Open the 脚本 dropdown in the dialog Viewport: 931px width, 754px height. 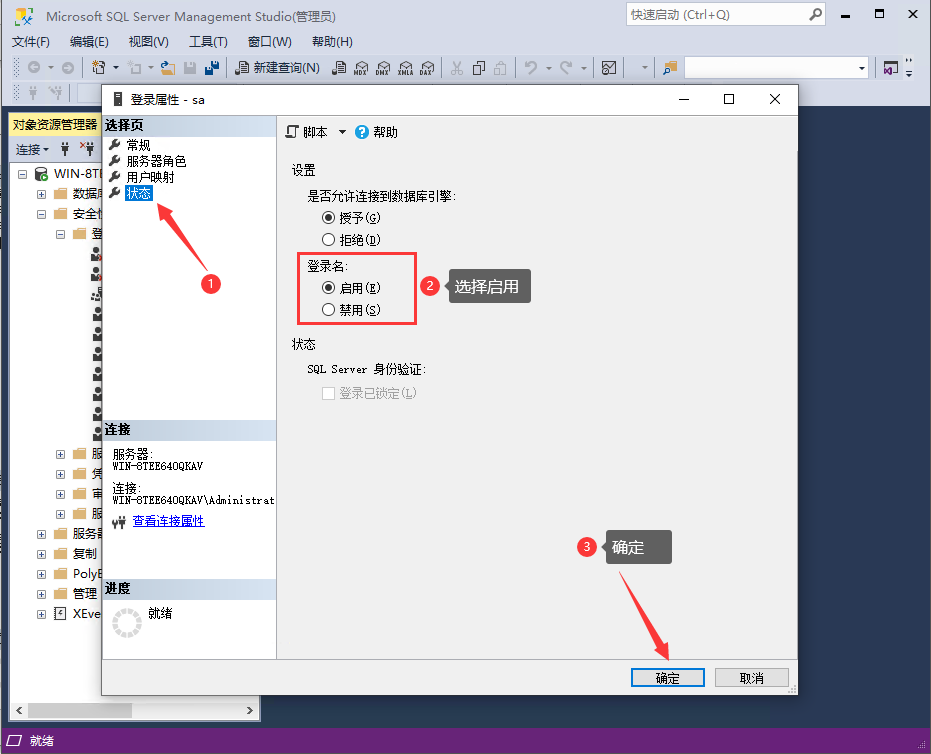(x=344, y=131)
